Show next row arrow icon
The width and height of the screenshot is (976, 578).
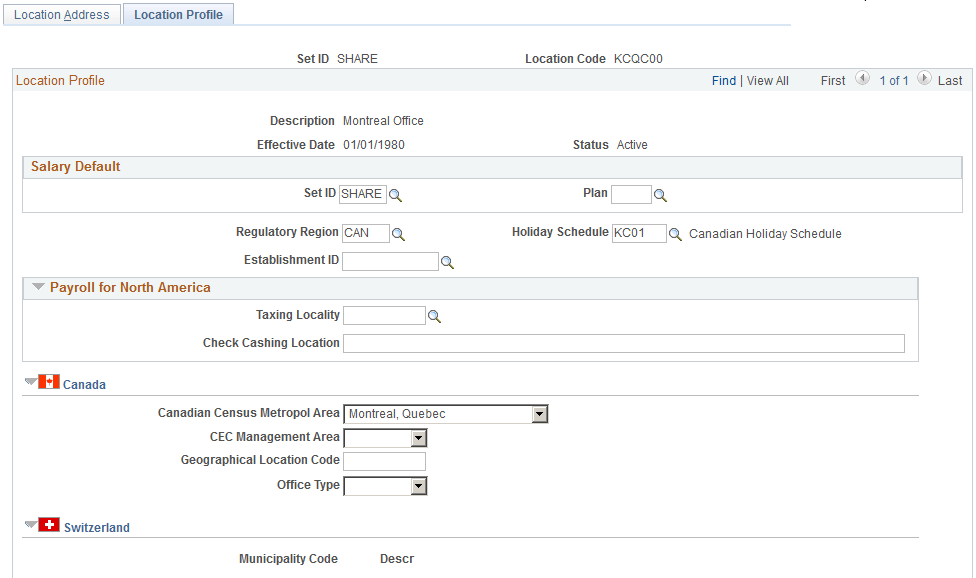pos(924,78)
